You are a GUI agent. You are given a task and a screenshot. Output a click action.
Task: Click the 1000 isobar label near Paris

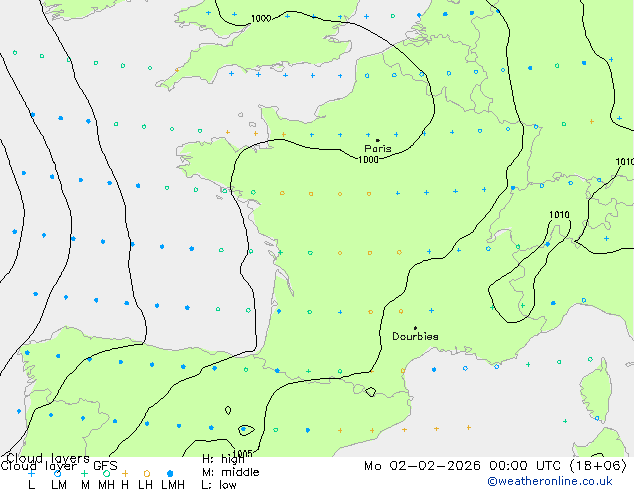pyautogui.click(x=368, y=160)
